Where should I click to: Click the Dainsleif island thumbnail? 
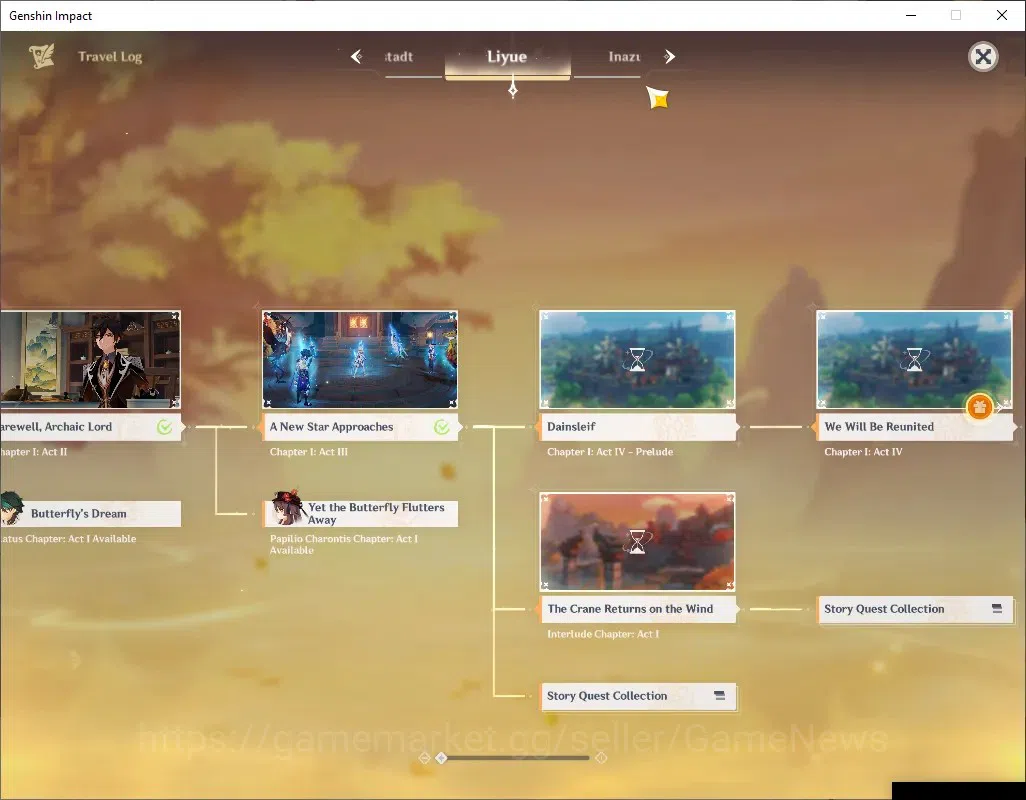tap(637, 360)
